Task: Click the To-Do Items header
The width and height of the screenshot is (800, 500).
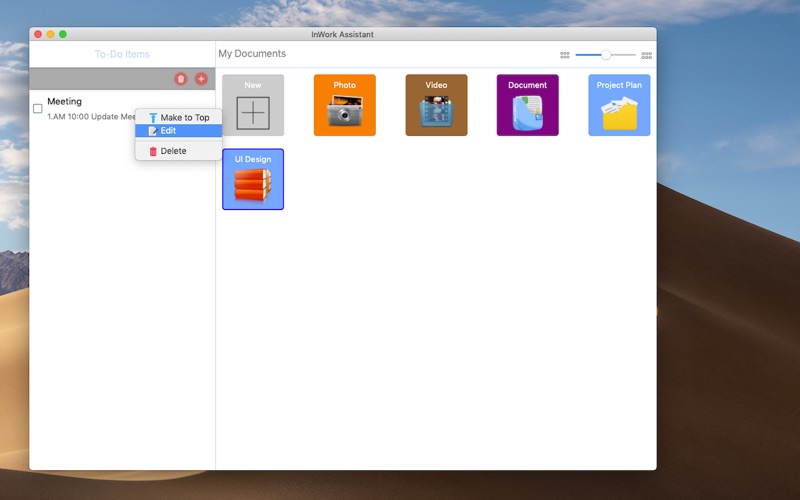Action: coord(122,54)
